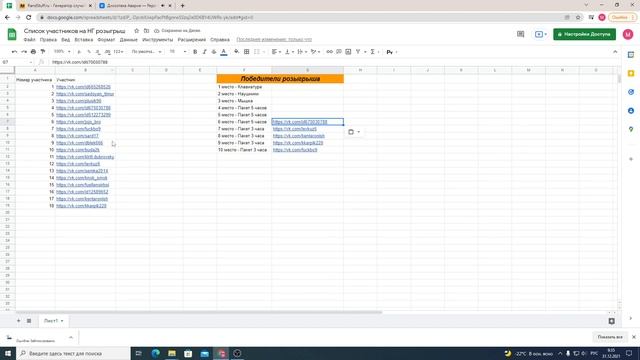Open the 10 место winner link
The image size is (640, 360).
pos(295,150)
